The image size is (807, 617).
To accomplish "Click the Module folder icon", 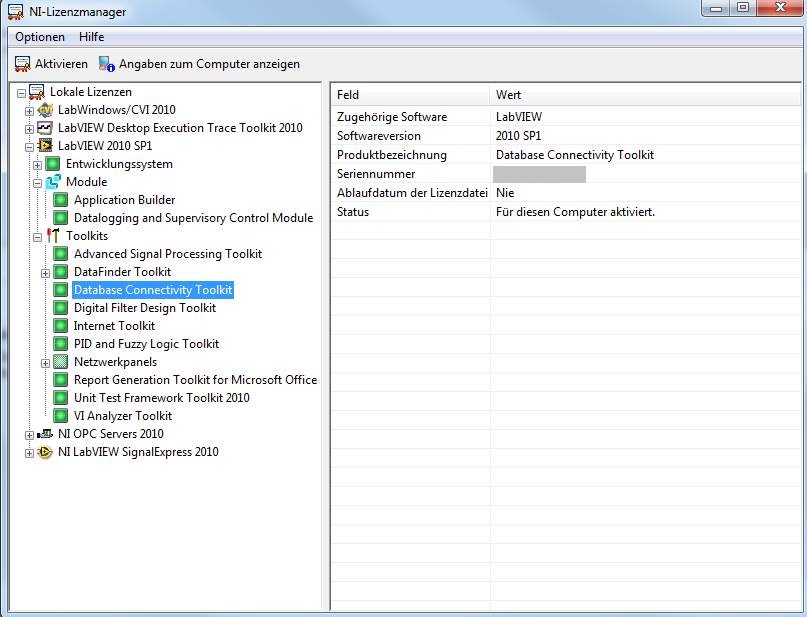I will 53,182.
